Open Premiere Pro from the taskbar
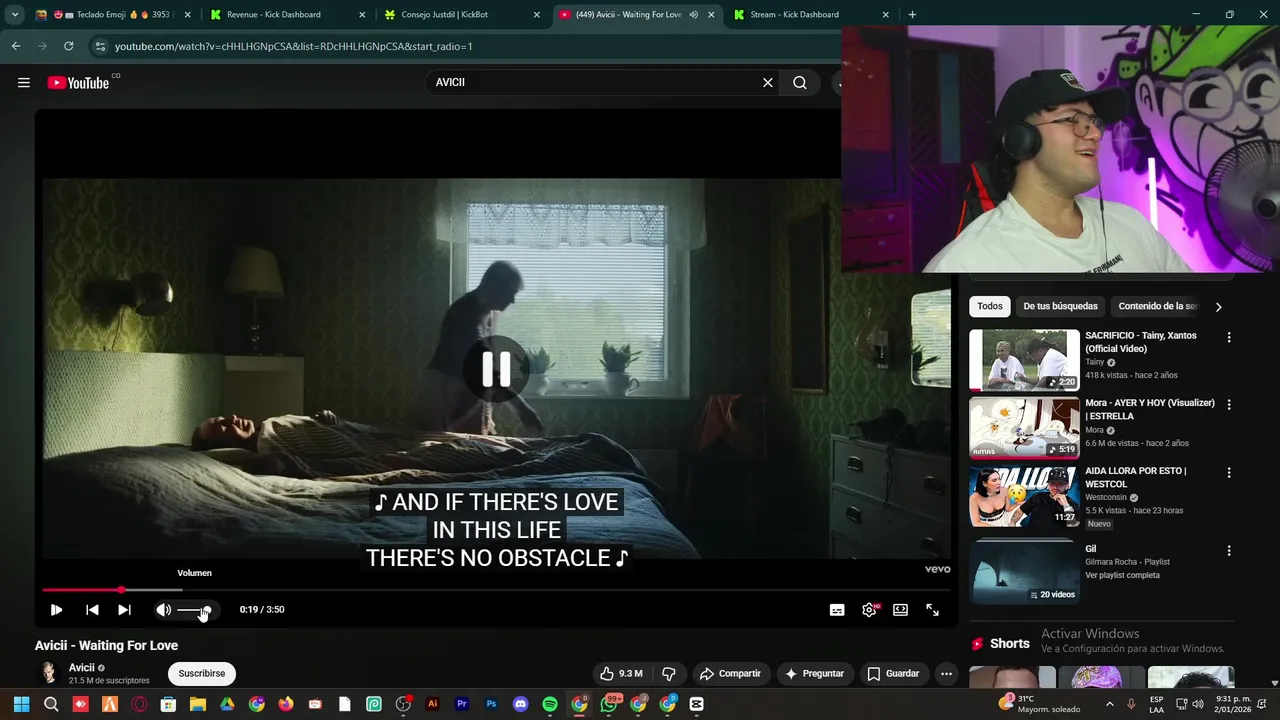This screenshot has width=1280, height=720. coord(462,704)
